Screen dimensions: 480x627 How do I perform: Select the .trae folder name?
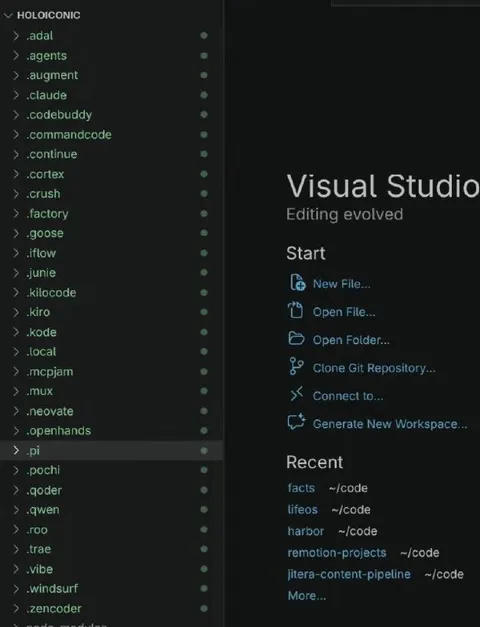(39, 549)
